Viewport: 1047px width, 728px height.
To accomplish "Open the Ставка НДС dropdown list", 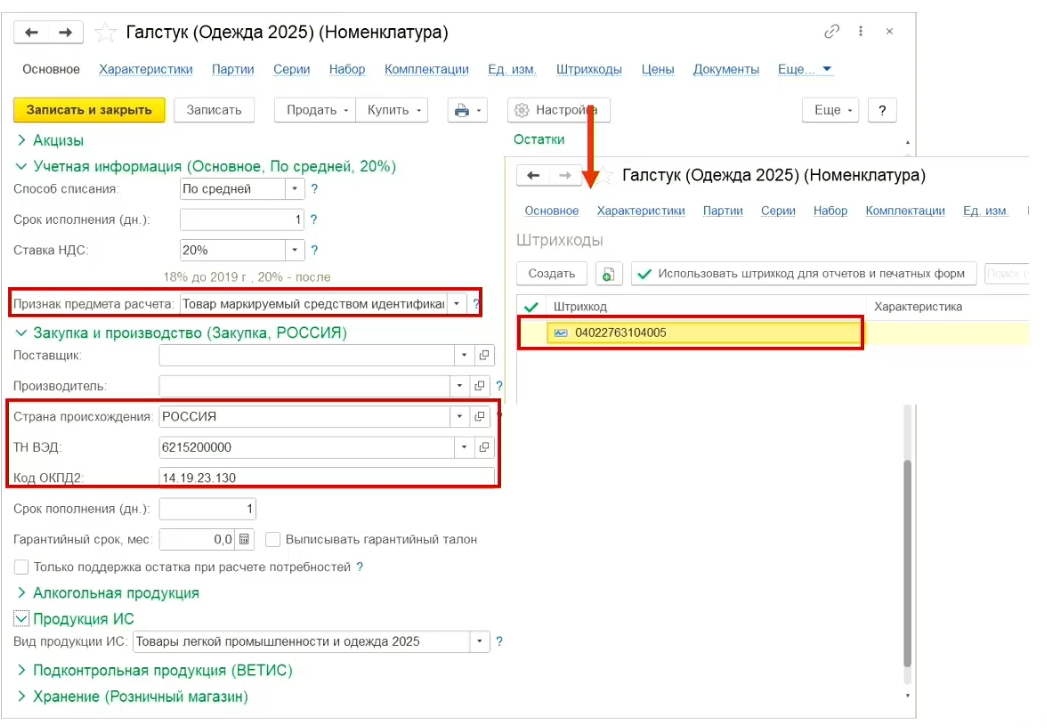I will point(295,250).
